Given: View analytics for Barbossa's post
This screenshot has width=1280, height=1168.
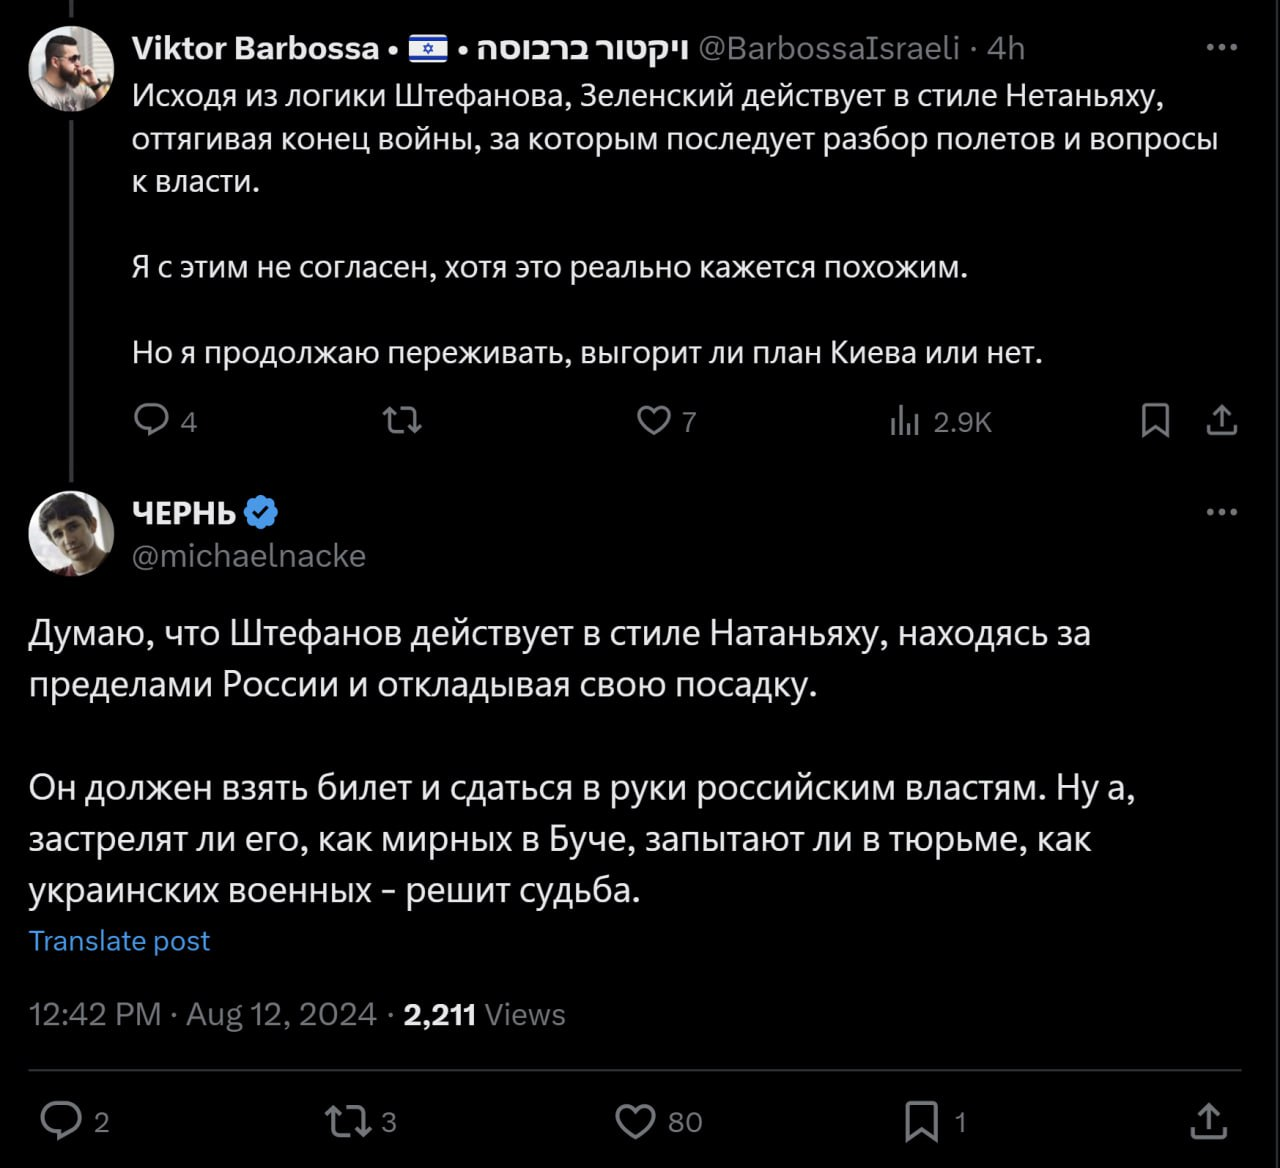Looking at the screenshot, I should click(905, 422).
